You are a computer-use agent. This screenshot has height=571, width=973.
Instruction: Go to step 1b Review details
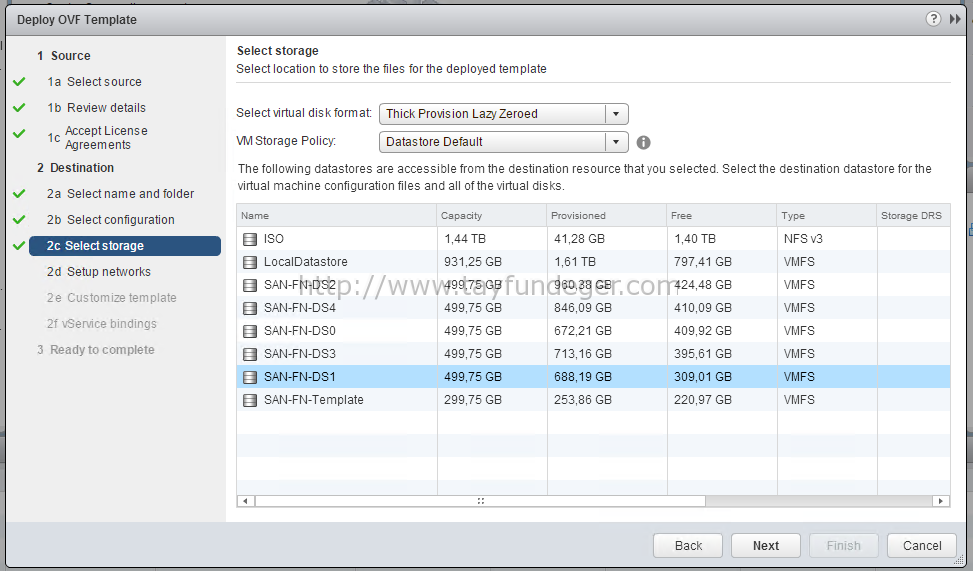tap(96, 107)
